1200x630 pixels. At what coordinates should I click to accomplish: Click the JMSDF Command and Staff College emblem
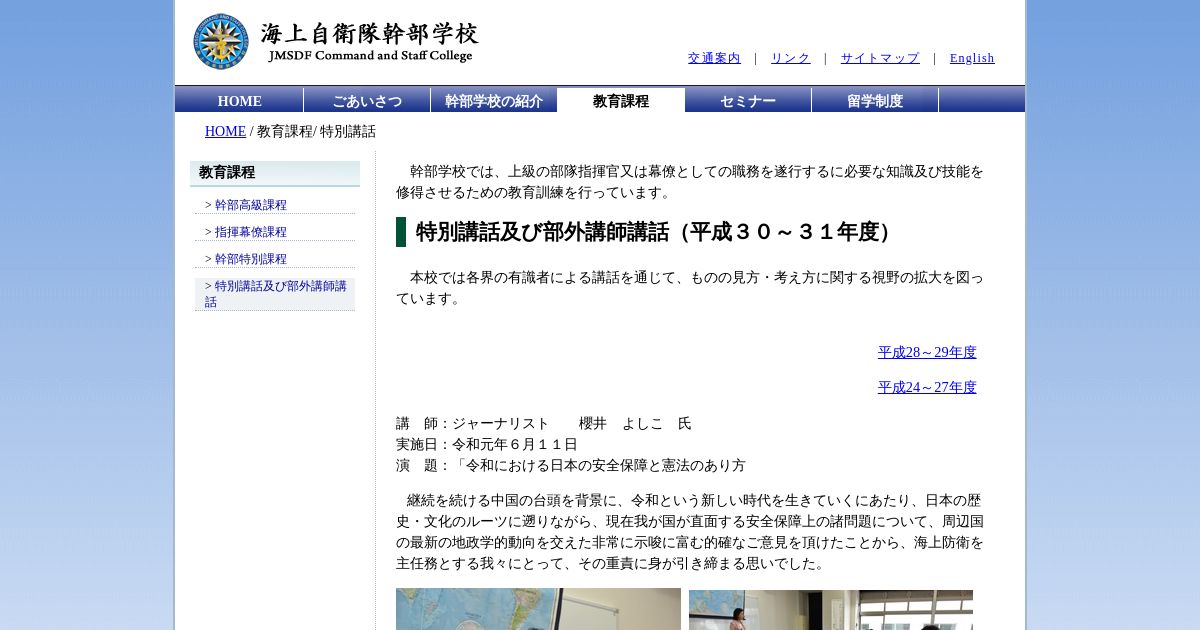(x=221, y=42)
